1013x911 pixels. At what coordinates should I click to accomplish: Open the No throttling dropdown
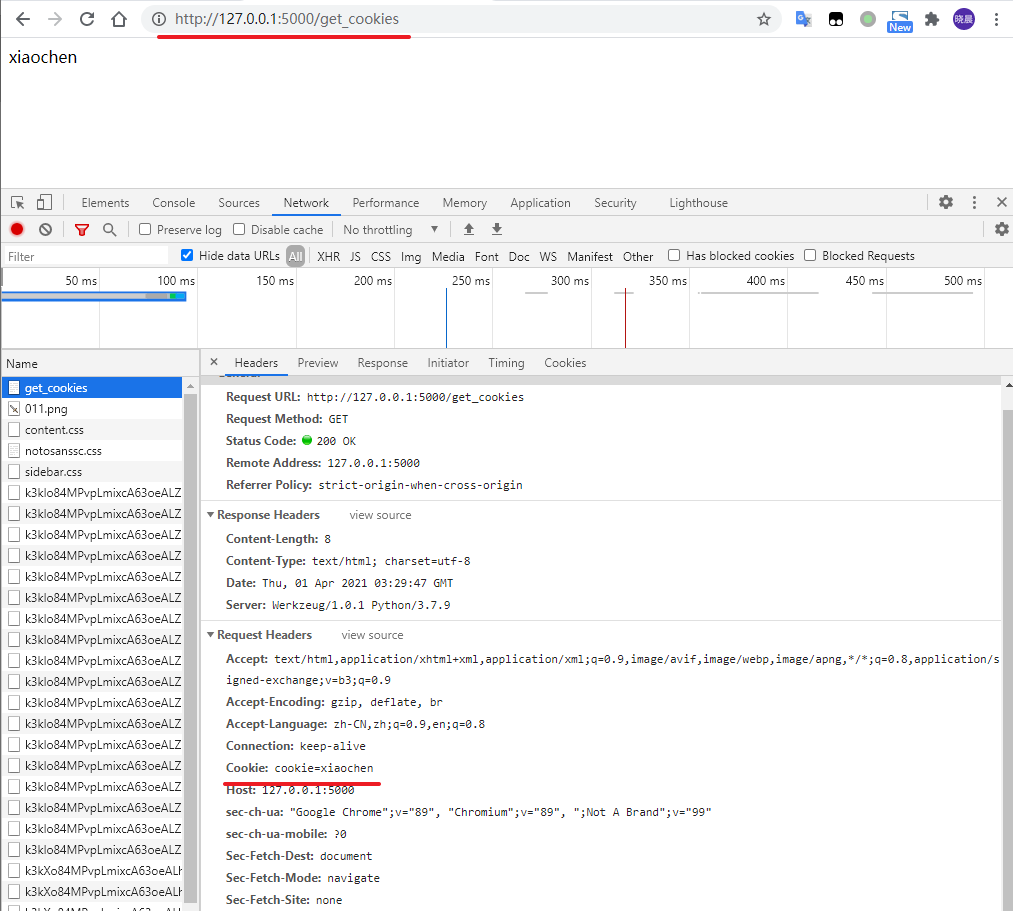(x=390, y=229)
